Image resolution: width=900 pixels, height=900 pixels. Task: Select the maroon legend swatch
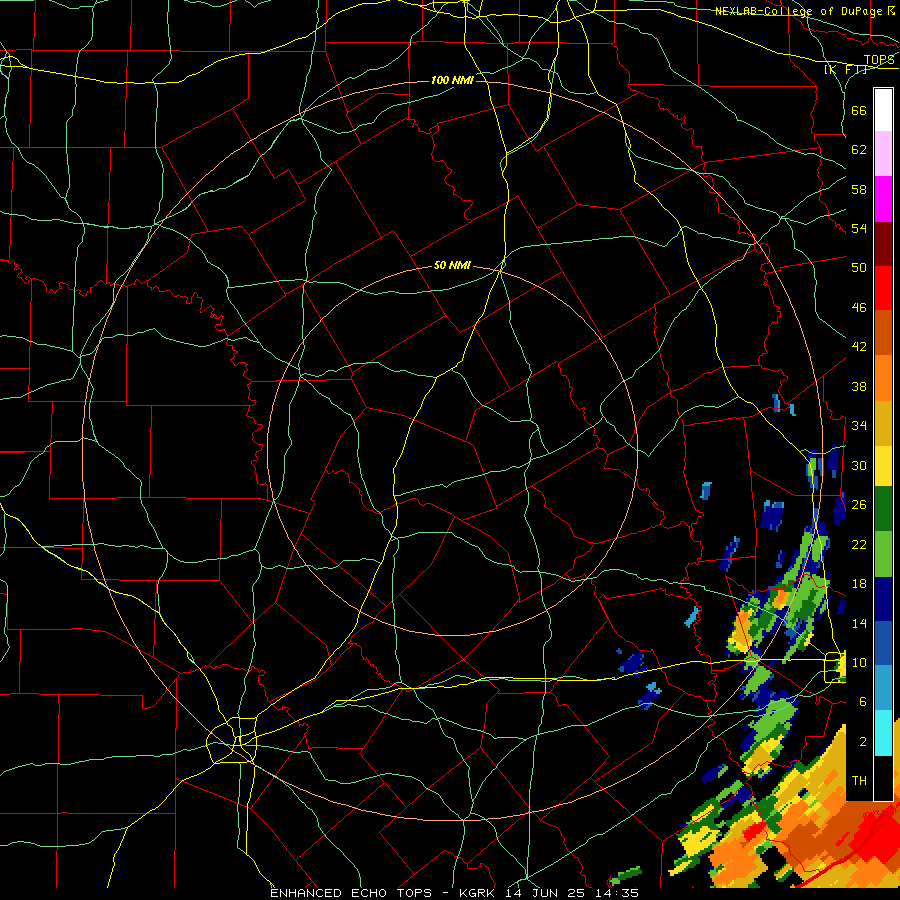click(x=883, y=244)
